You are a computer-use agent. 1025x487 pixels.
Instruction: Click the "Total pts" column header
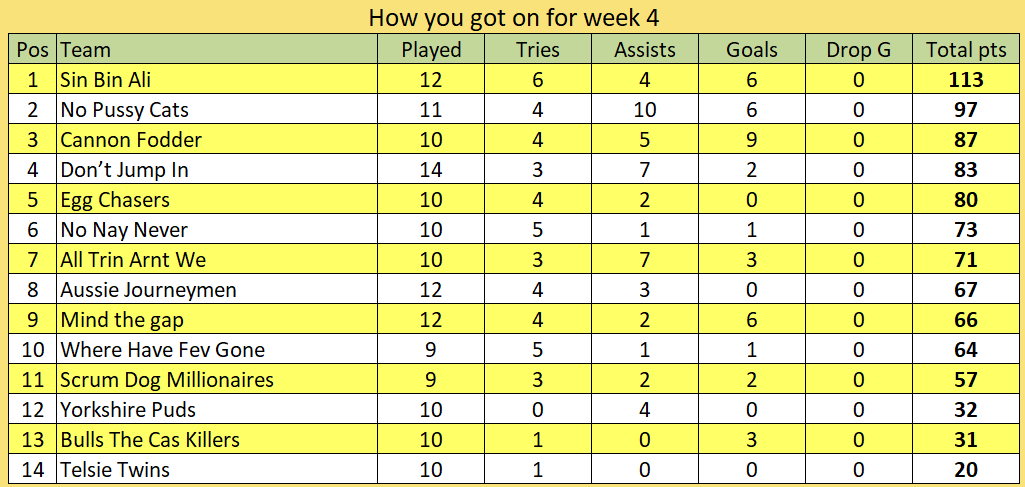[967, 50]
